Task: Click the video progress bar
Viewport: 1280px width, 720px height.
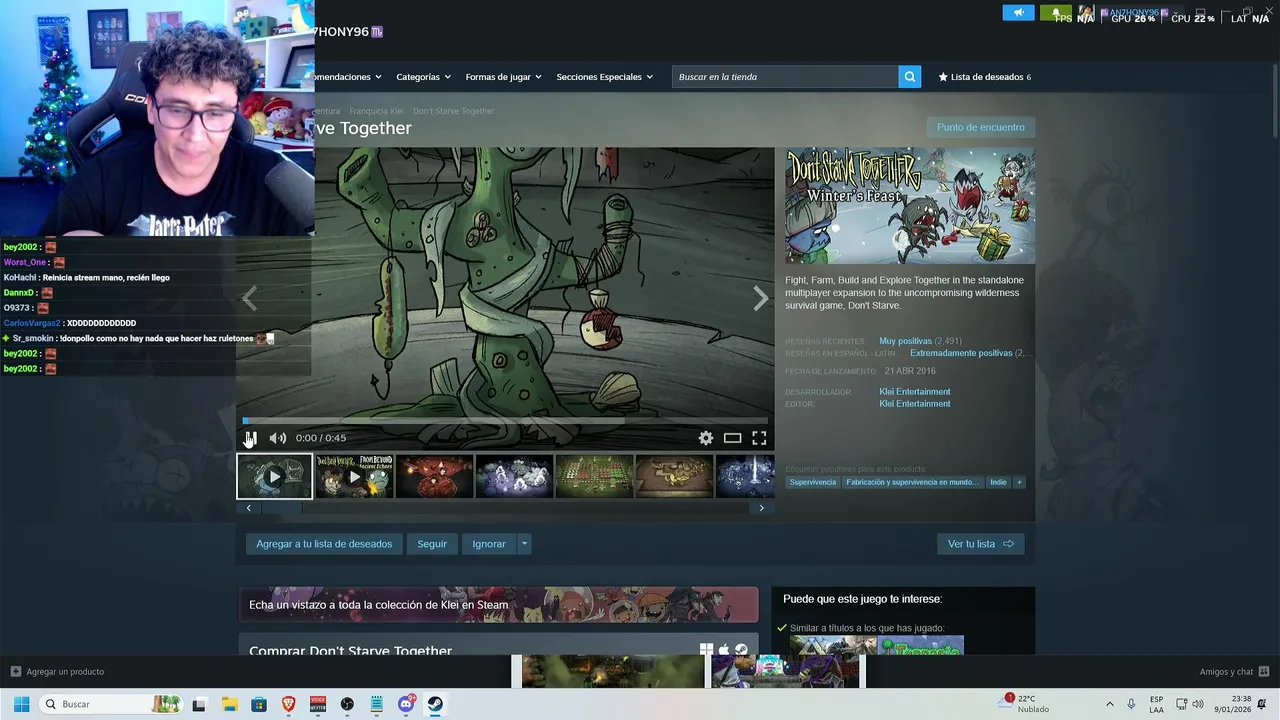Action: tap(505, 421)
